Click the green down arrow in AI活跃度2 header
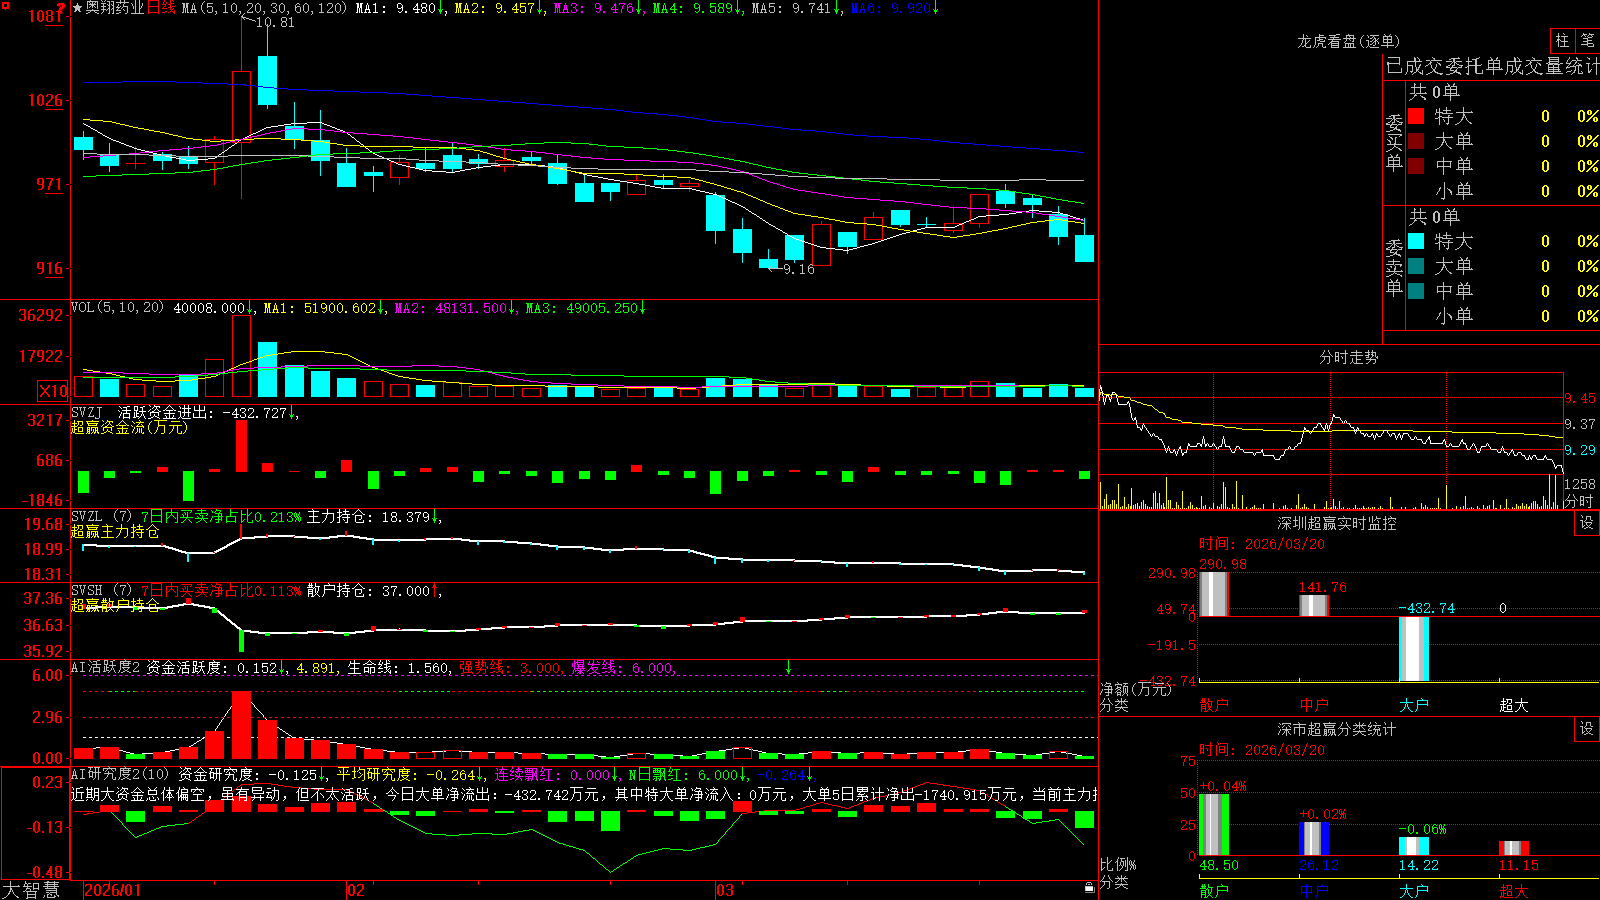 pos(788,667)
